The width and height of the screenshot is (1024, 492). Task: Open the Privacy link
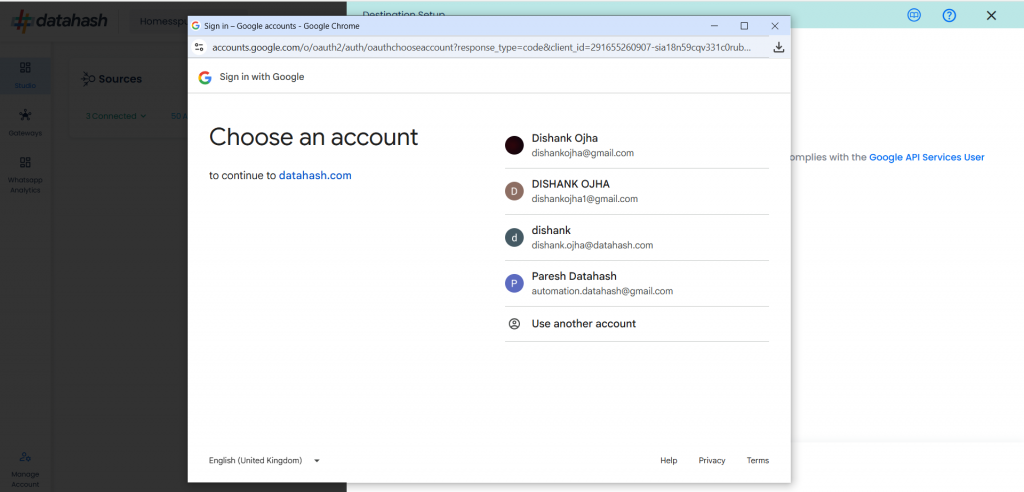tap(712, 461)
